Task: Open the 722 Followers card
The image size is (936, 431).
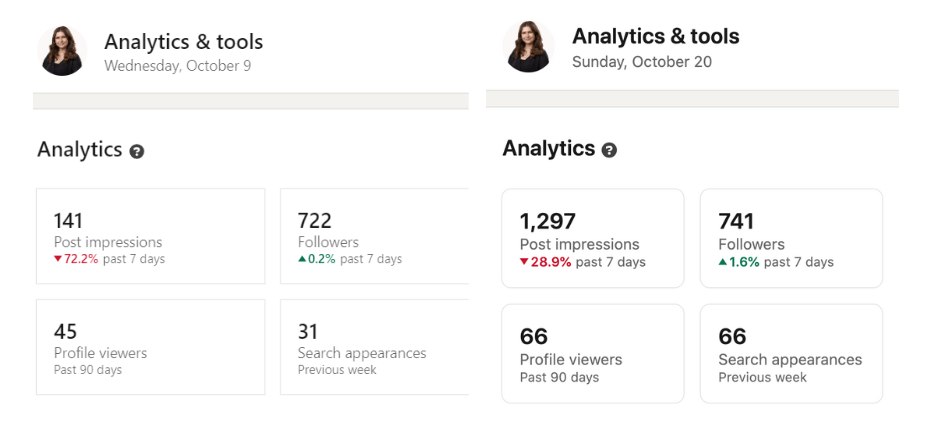Action: (x=374, y=236)
